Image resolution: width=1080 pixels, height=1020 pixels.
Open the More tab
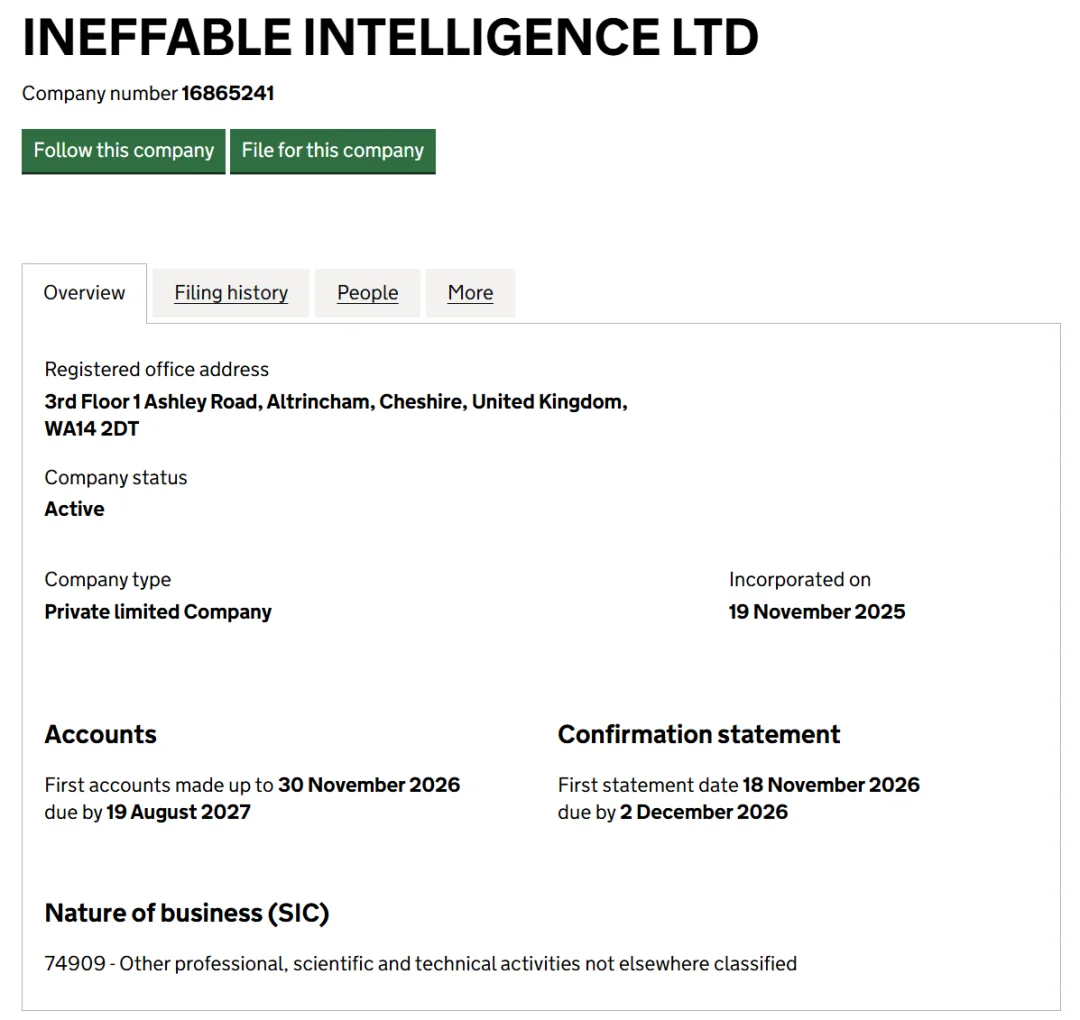[x=470, y=293]
